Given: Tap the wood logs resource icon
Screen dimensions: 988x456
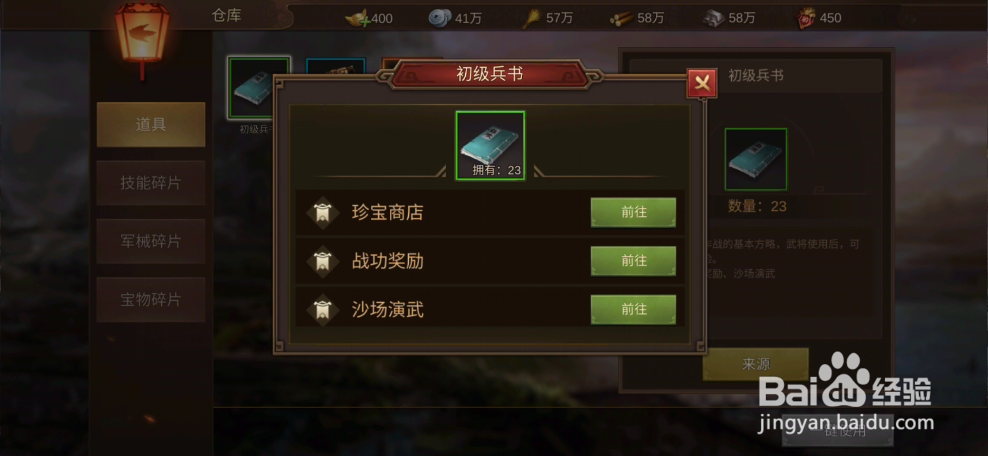Looking at the screenshot, I should [x=621, y=18].
